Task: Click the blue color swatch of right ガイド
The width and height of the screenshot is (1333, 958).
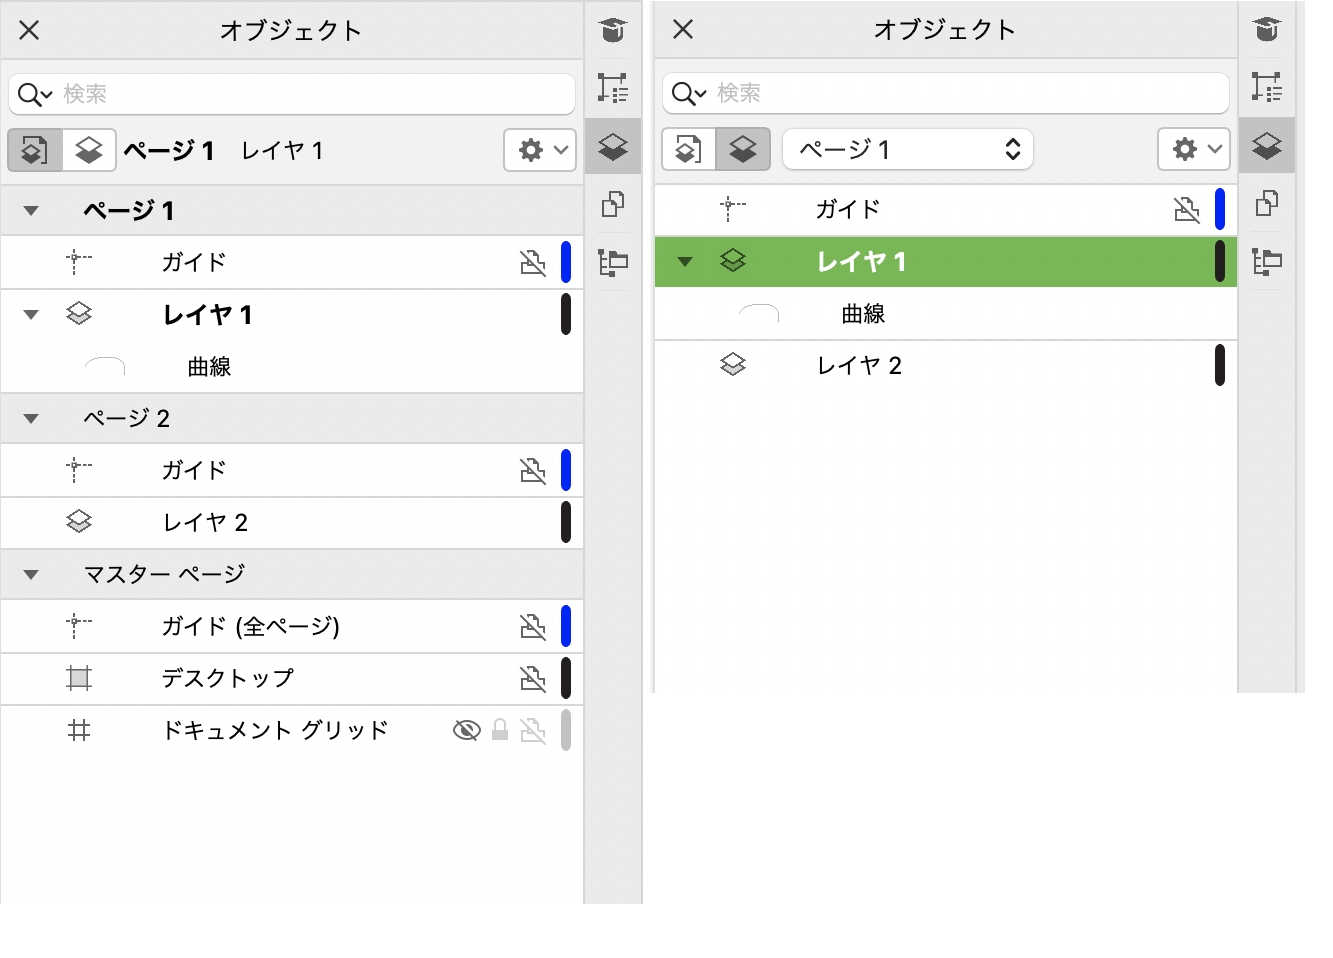Action: (x=1220, y=209)
